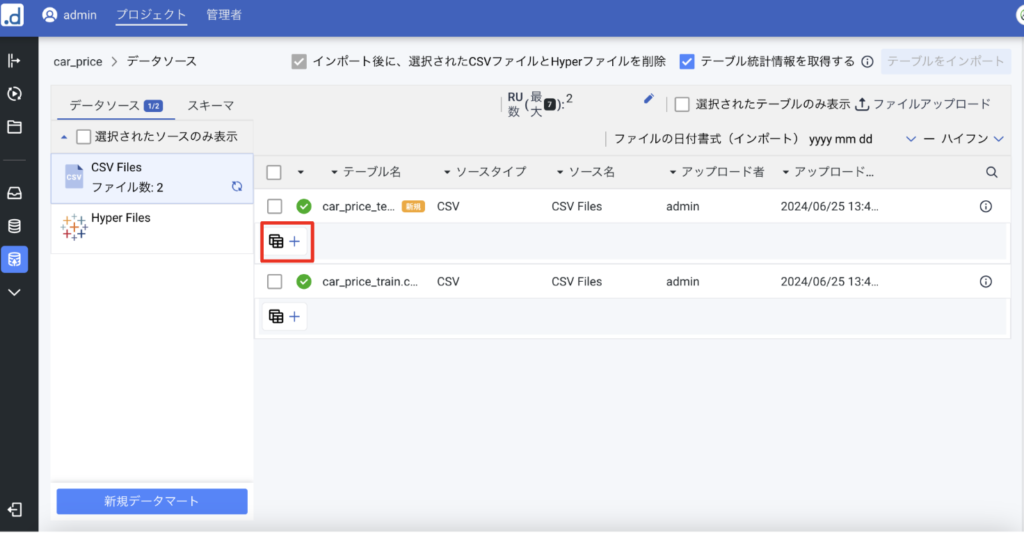Click the admin username label
Screen dimensions: 1024x533
point(80,14)
